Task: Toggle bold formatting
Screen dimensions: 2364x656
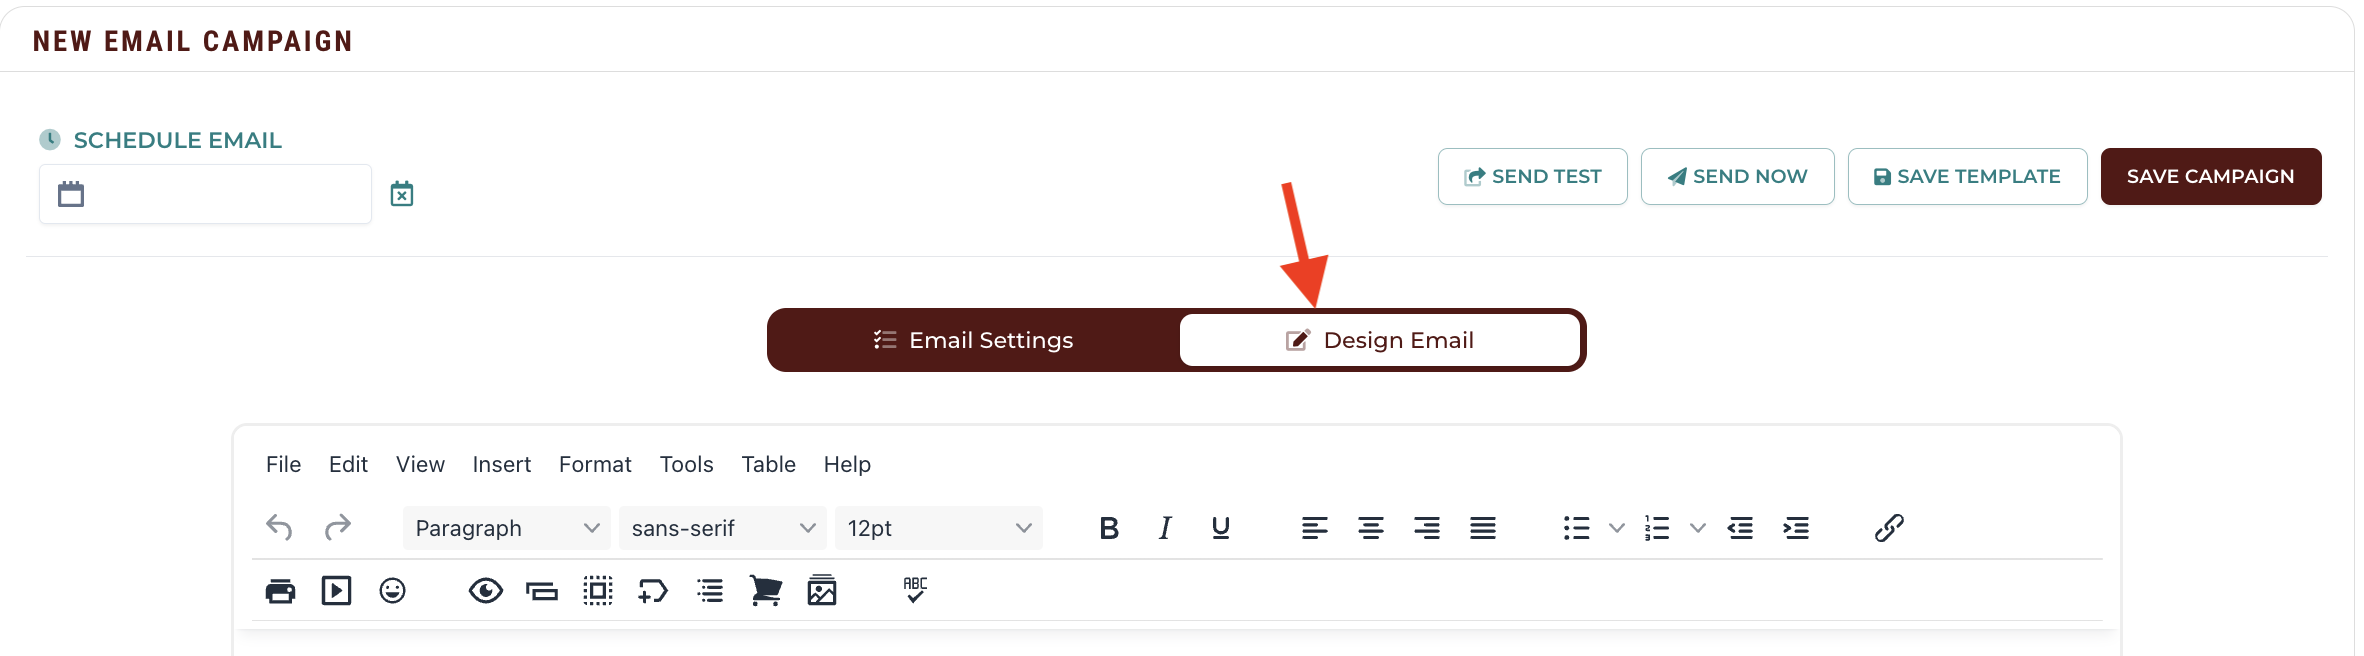Action: pos(1109,528)
